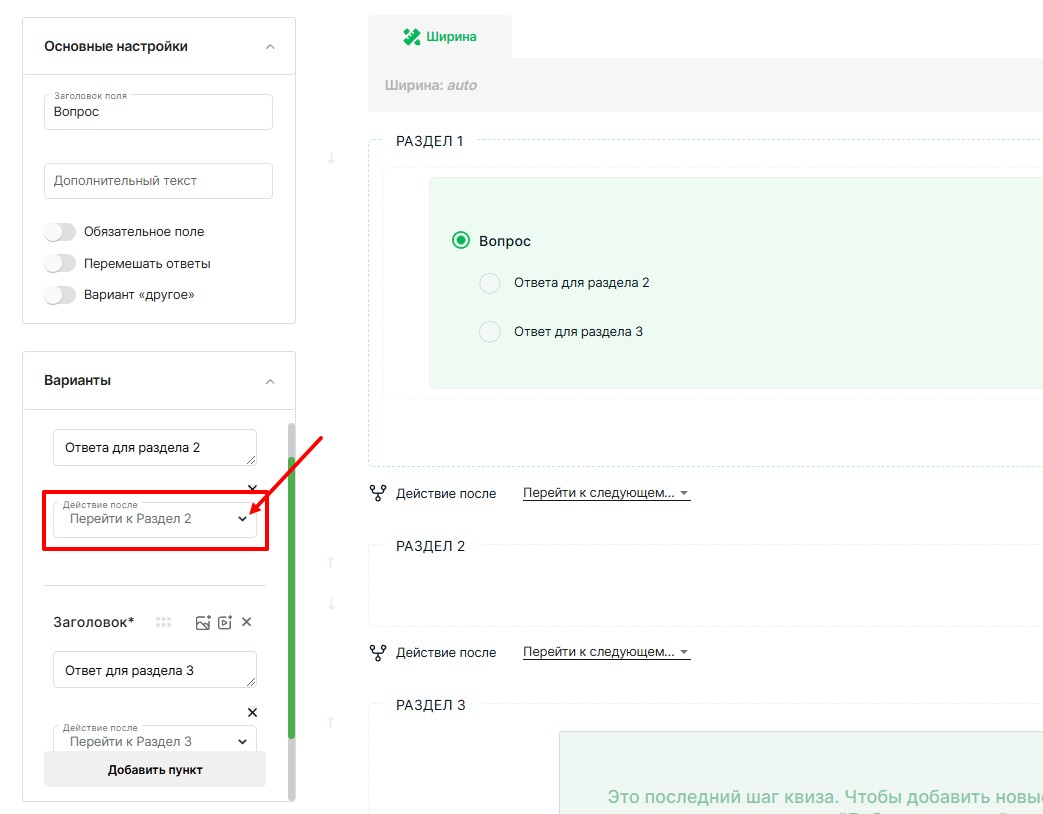Click branch icon below Раздел 1

(378, 493)
